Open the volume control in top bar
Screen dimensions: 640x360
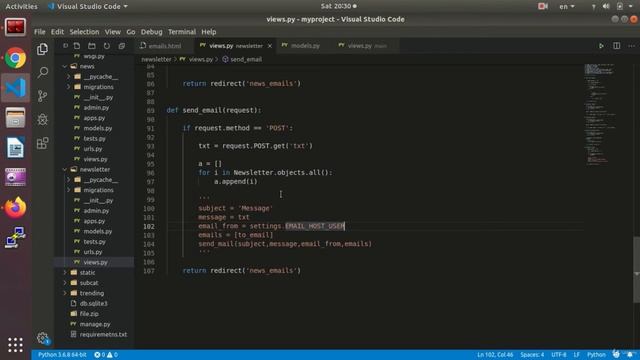(x=606, y=7)
